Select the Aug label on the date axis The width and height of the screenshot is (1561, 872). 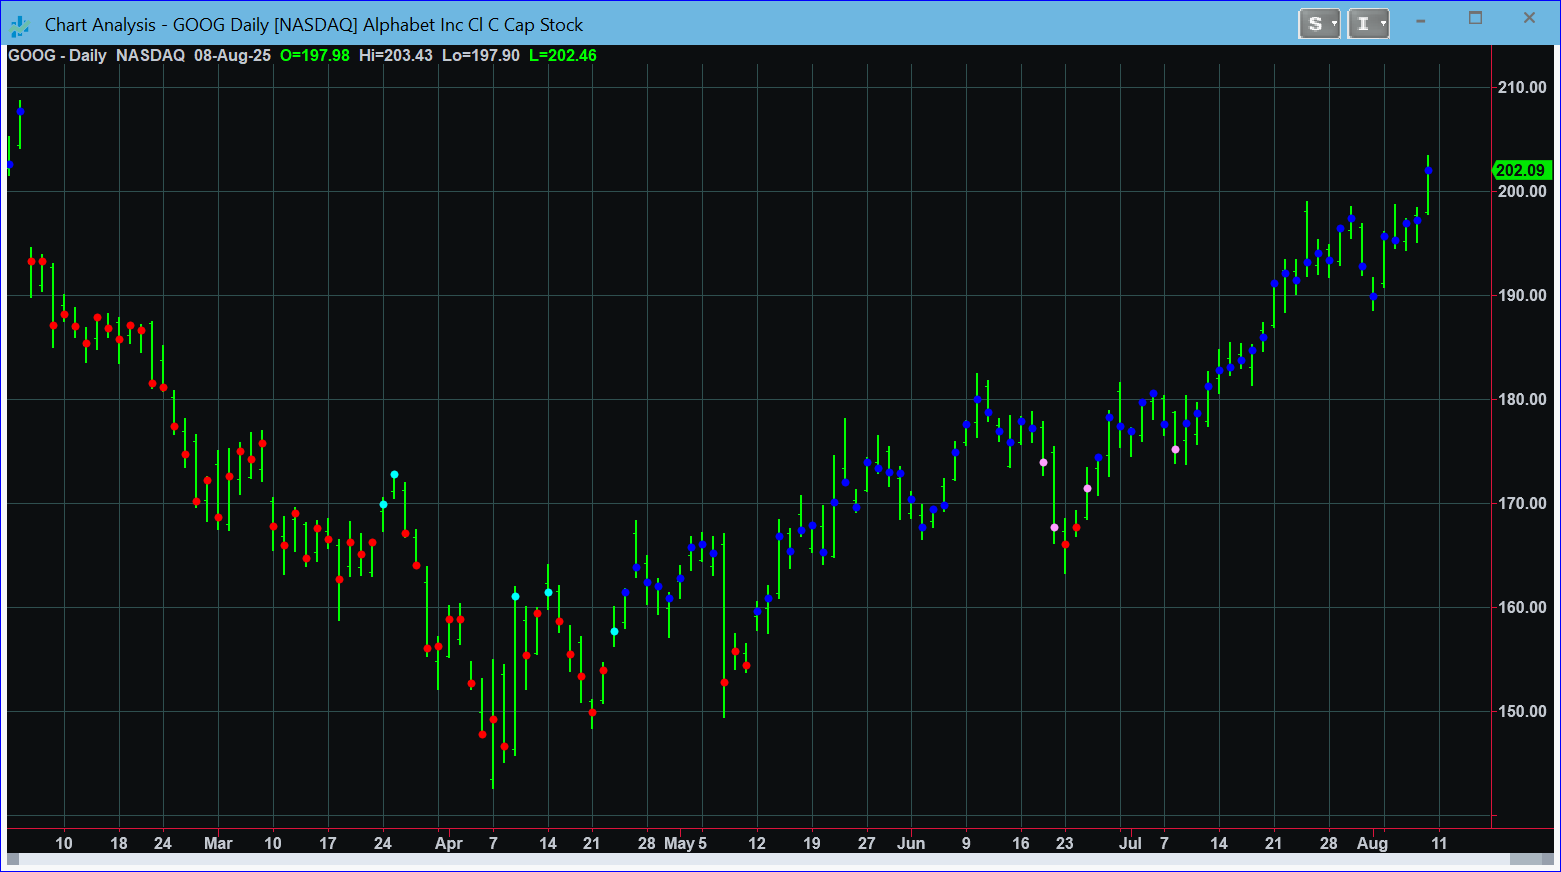[1372, 843]
